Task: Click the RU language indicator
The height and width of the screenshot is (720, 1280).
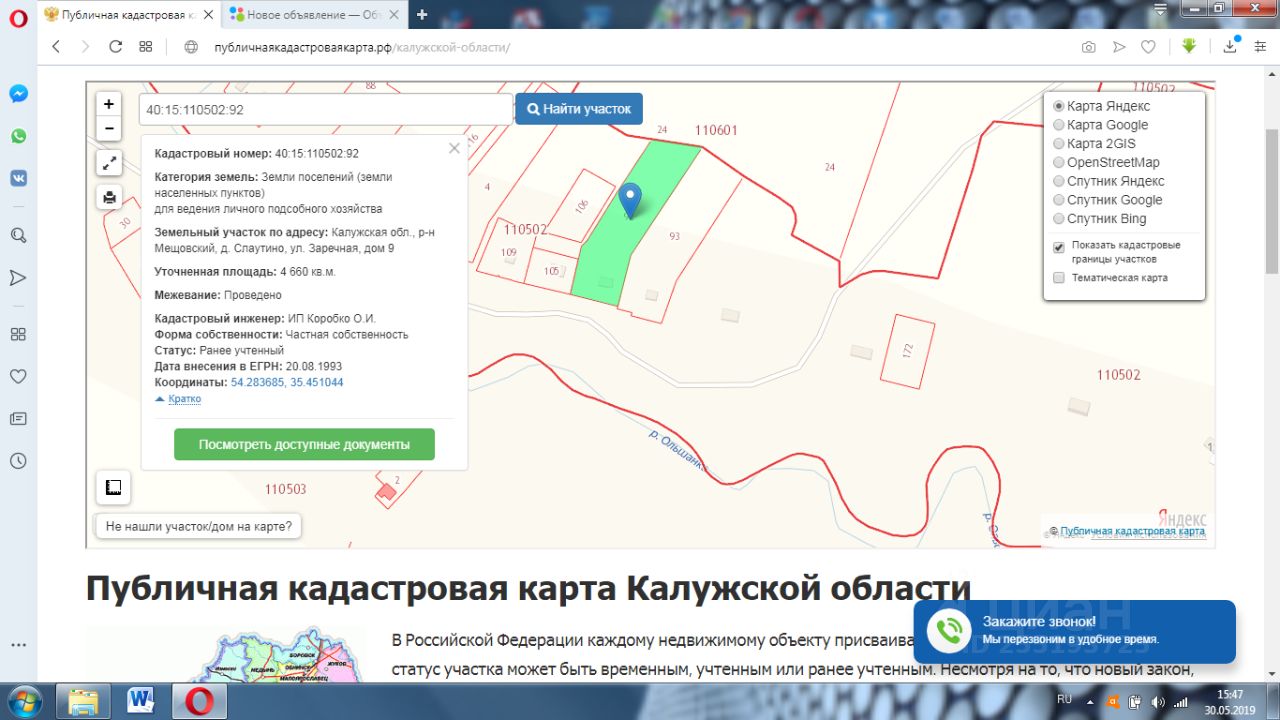Action: (x=1064, y=700)
